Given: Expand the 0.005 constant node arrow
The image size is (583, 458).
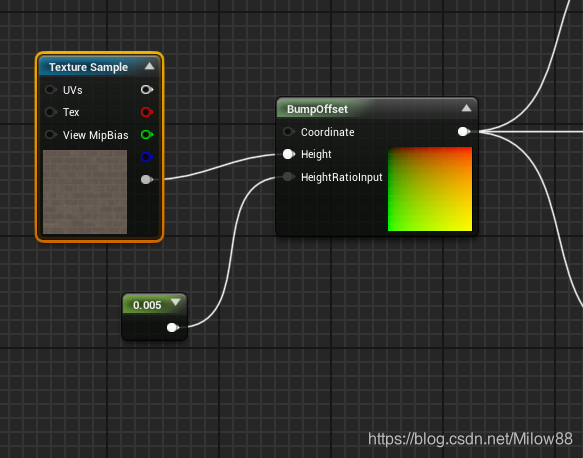Looking at the screenshot, I should pos(175,302).
